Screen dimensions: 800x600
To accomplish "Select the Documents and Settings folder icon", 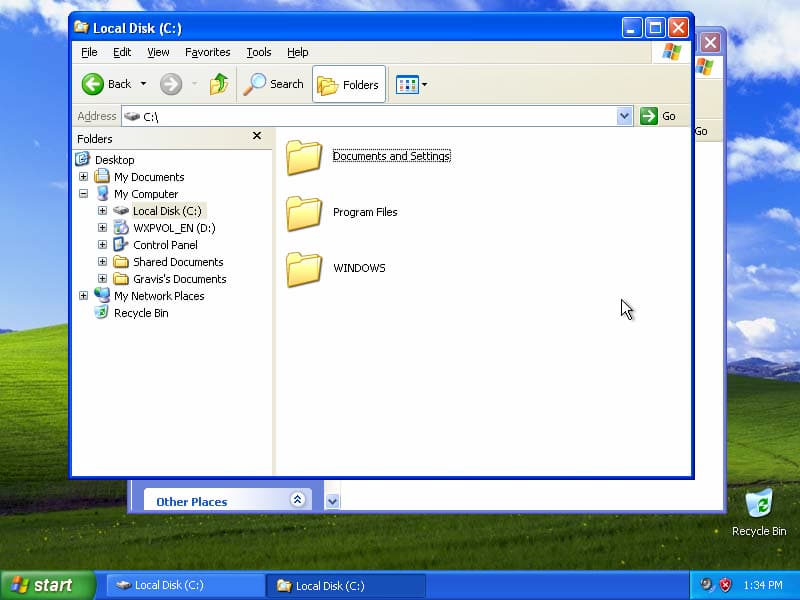I will pyautogui.click(x=304, y=157).
